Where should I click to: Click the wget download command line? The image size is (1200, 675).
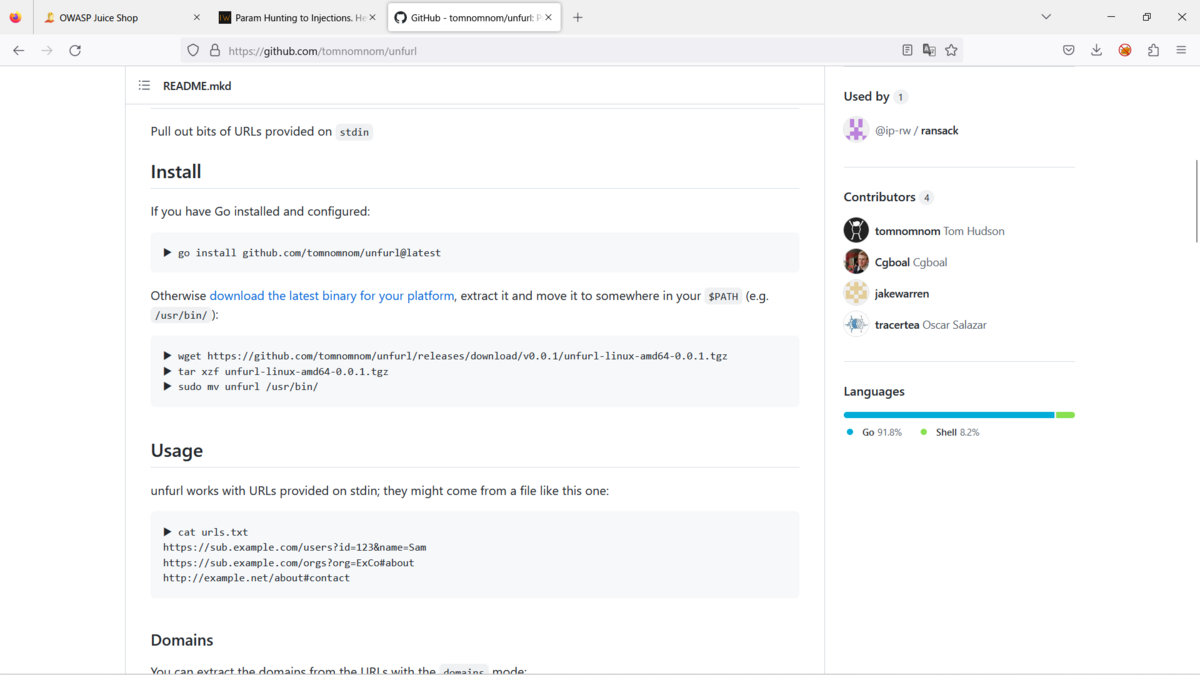click(x=445, y=356)
